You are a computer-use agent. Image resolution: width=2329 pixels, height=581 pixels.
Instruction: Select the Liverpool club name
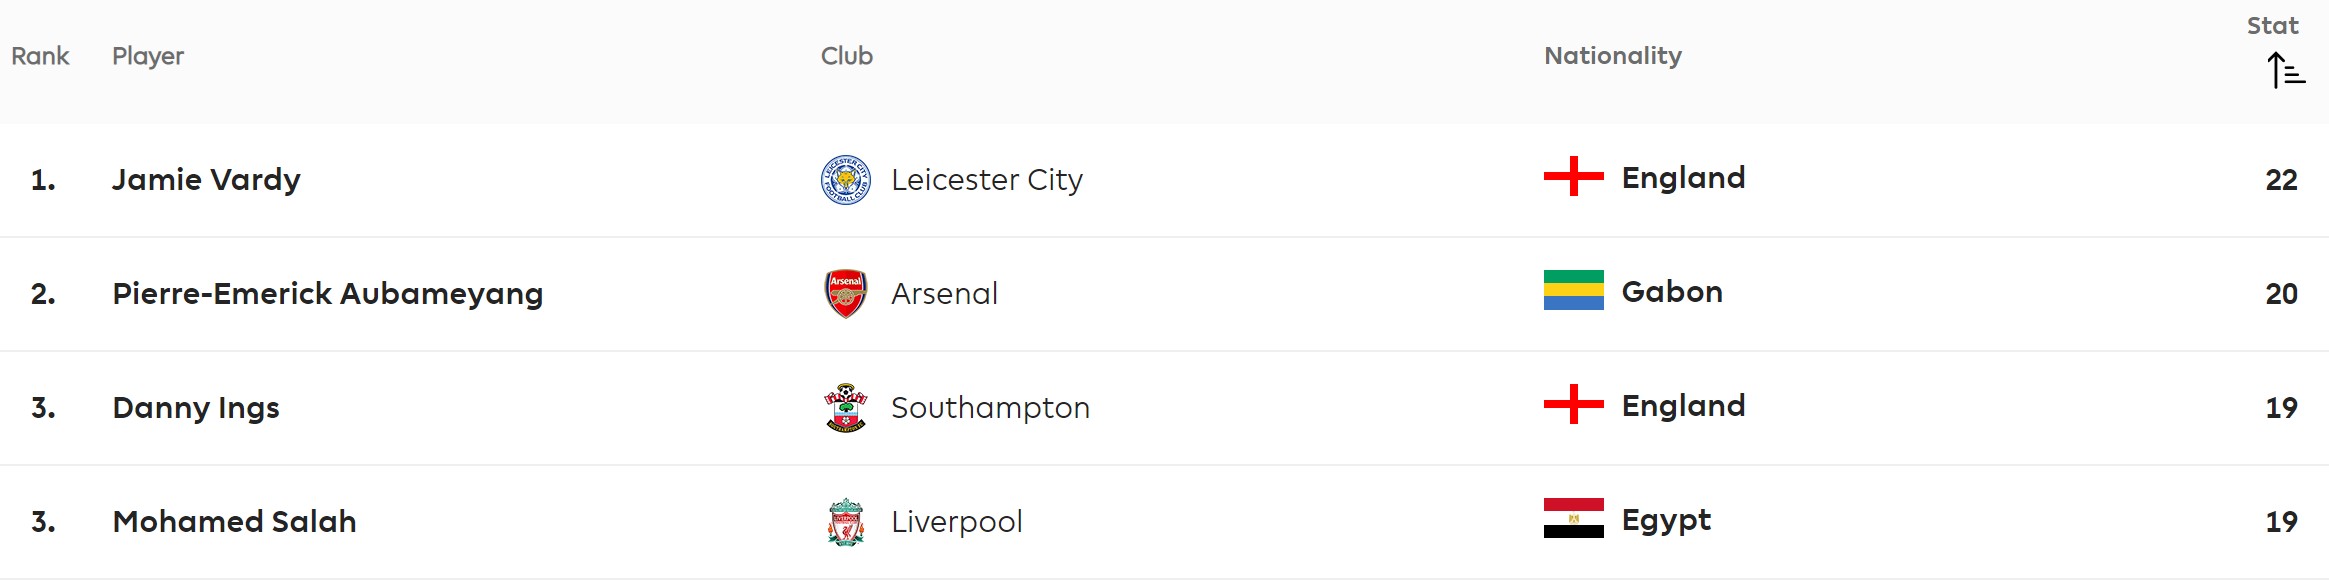tap(957, 522)
